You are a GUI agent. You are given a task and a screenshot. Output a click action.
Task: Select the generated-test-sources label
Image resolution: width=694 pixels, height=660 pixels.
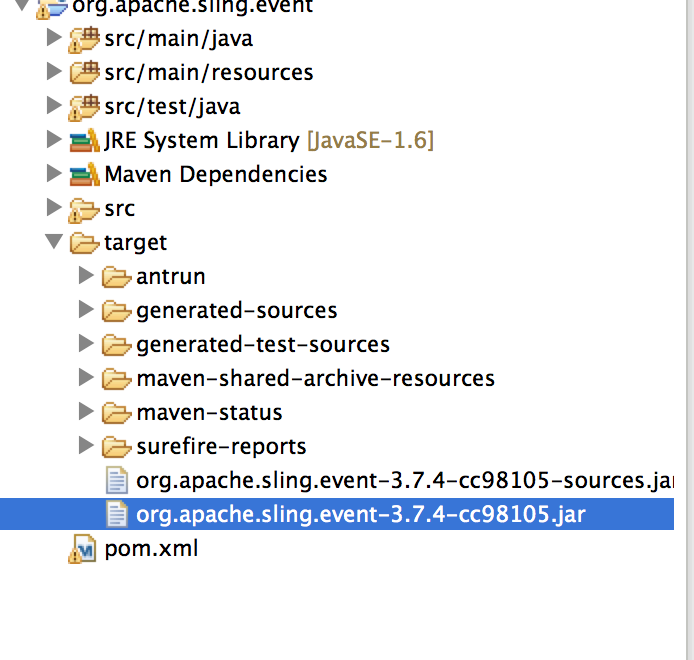(263, 345)
